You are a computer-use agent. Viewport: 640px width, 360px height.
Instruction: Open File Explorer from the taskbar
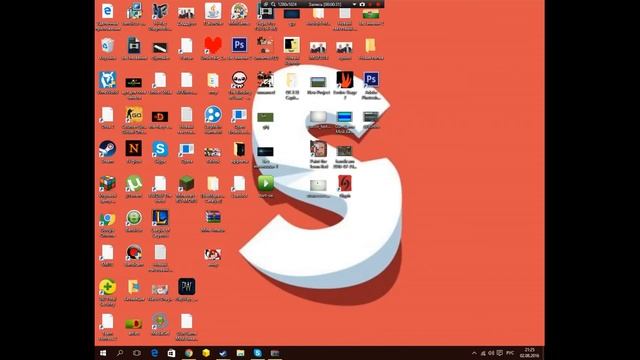[x=240, y=353]
